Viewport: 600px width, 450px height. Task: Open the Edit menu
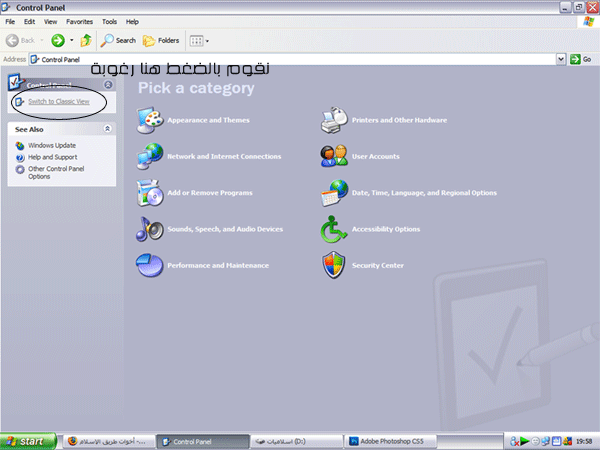click(29, 22)
